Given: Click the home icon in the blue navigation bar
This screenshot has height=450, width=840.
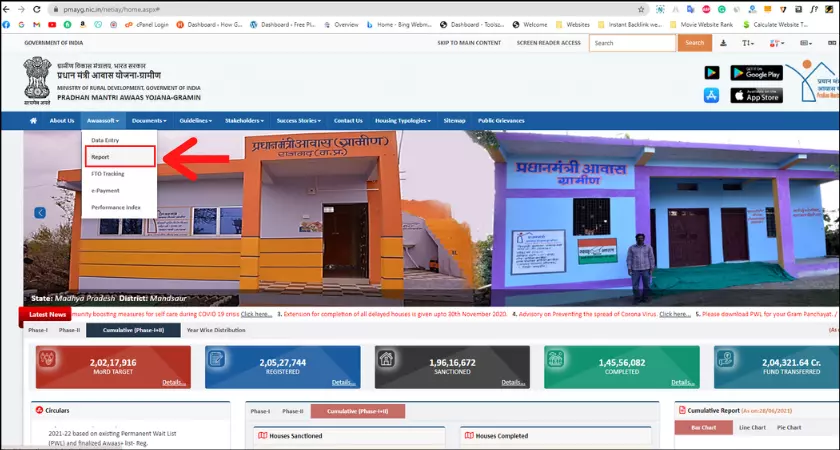Looking at the screenshot, I should click(x=33, y=121).
